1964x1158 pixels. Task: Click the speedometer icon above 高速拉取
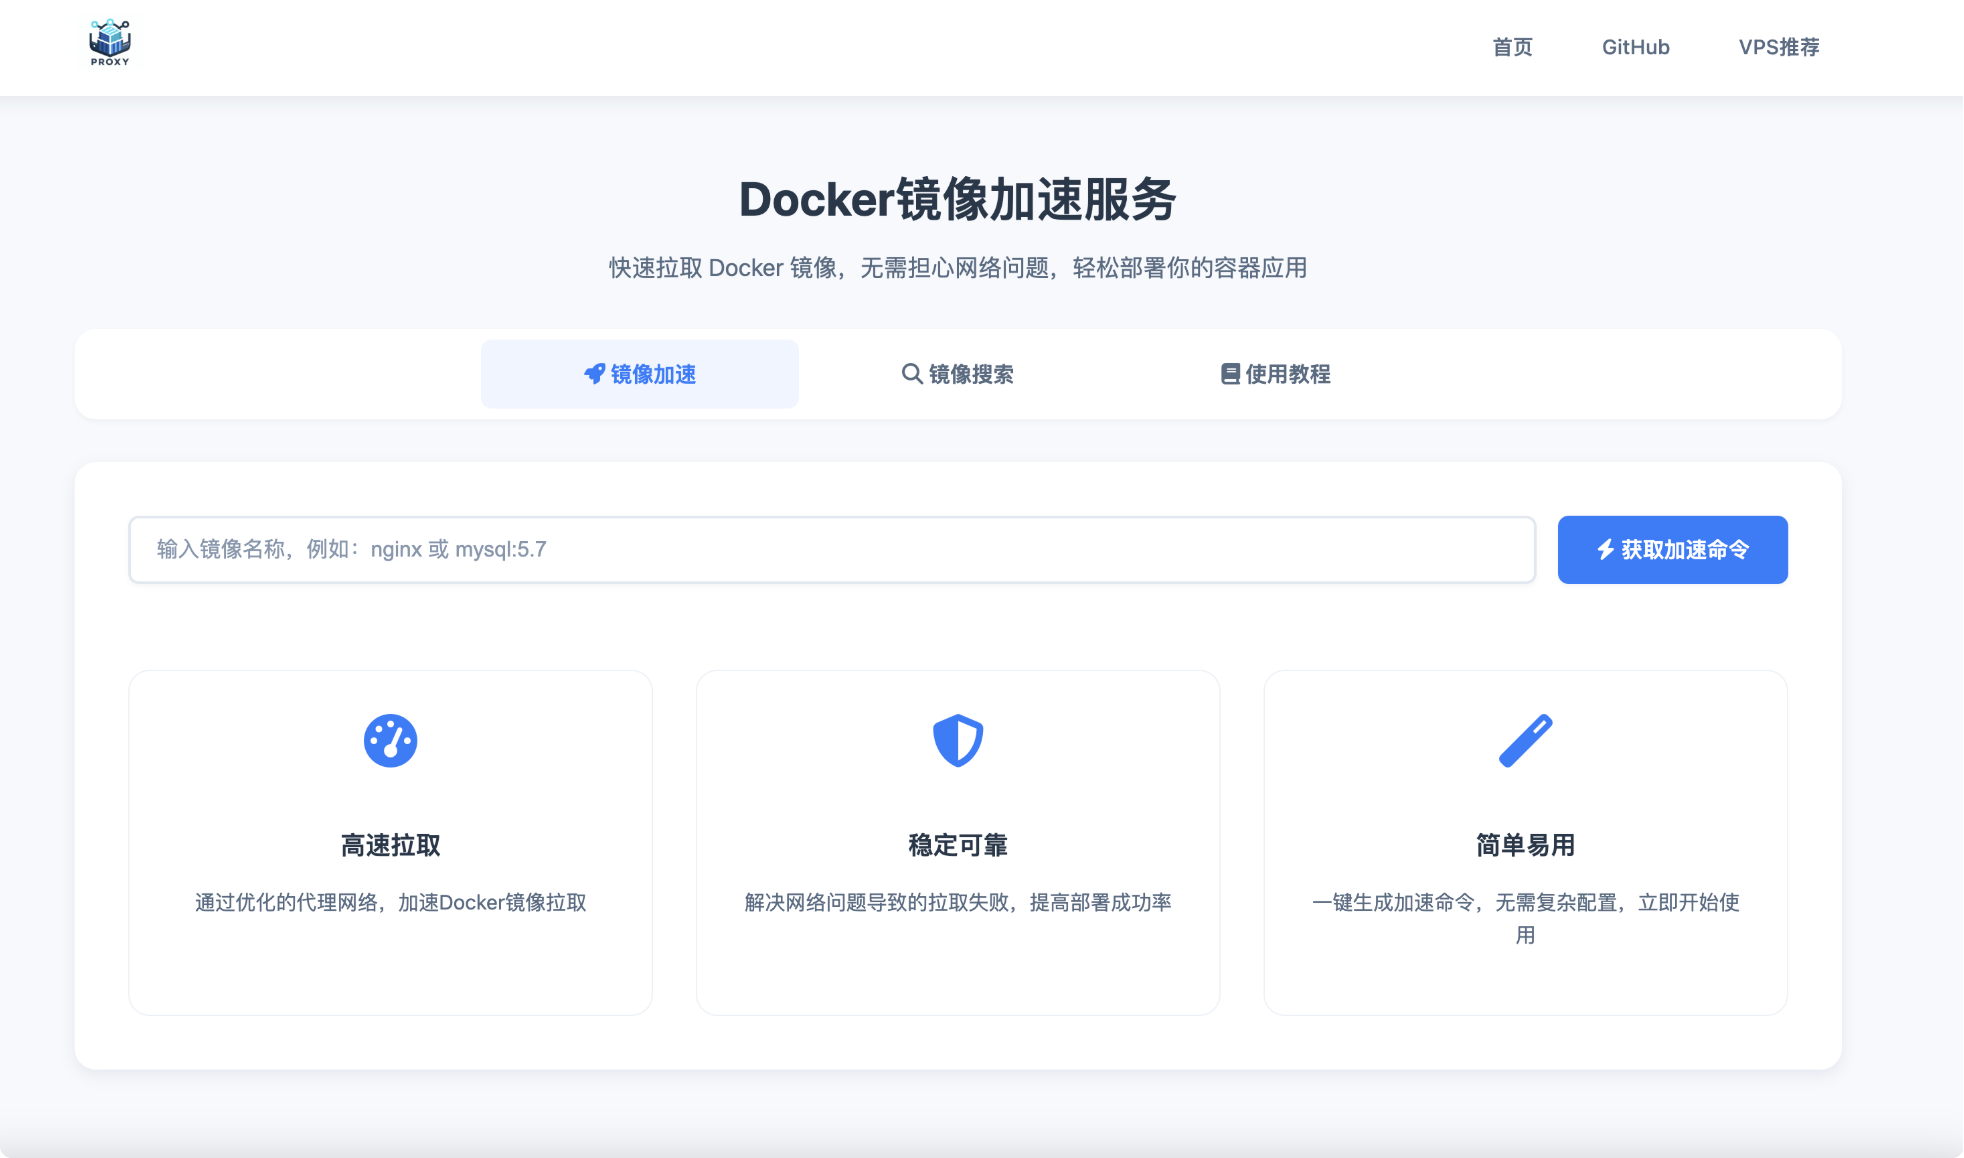[x=390, y=741]
